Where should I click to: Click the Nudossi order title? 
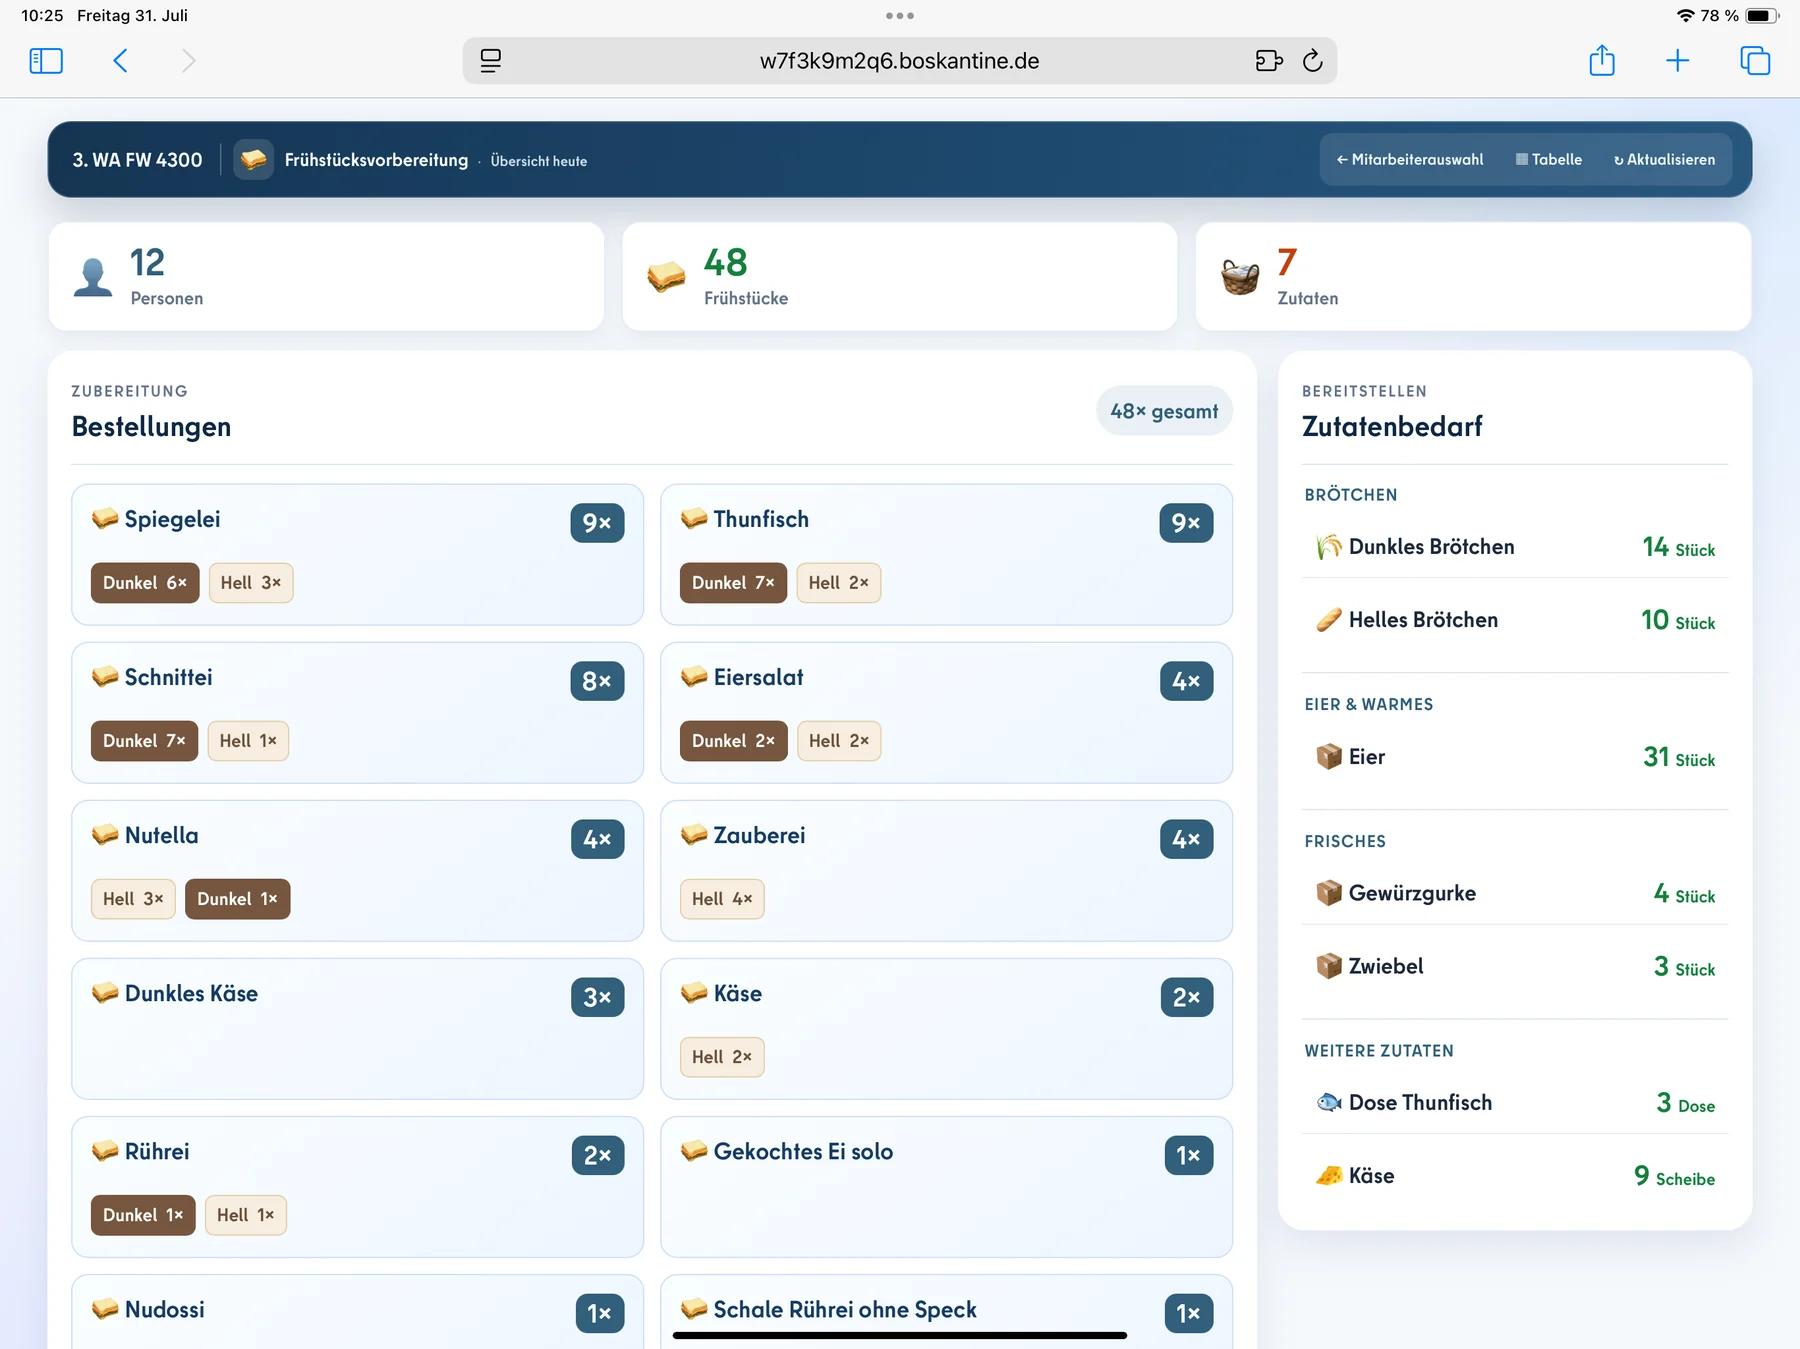click(165, 1309)
